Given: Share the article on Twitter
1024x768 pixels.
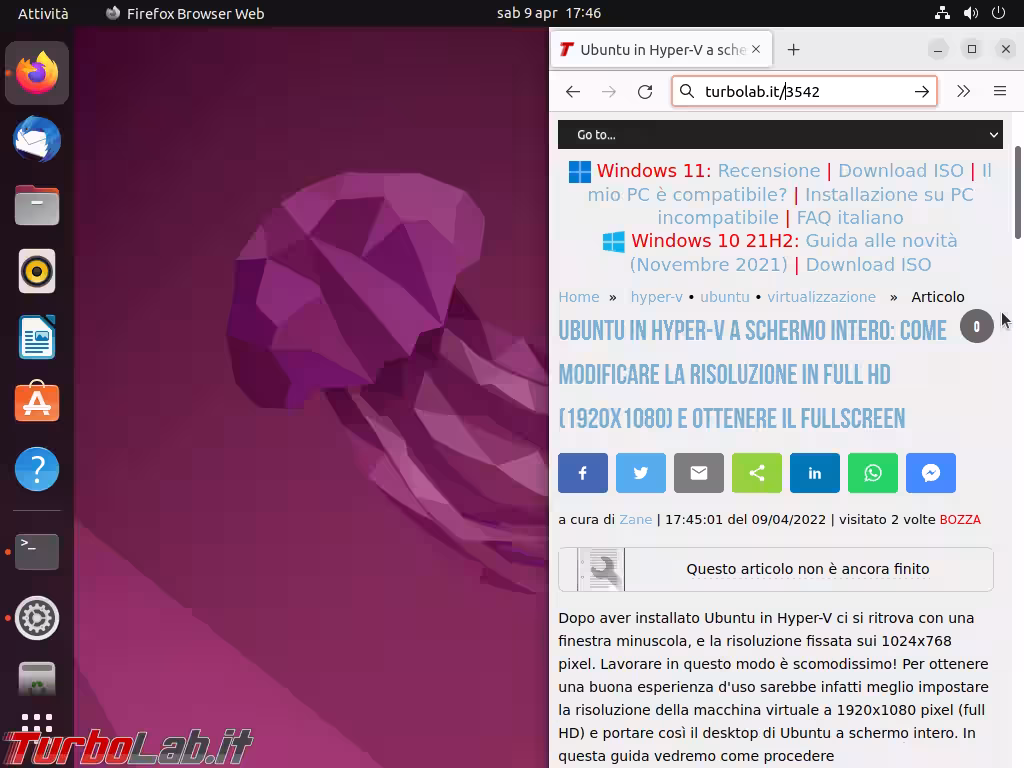Looking at the screenshot, I should click(641, 473).
